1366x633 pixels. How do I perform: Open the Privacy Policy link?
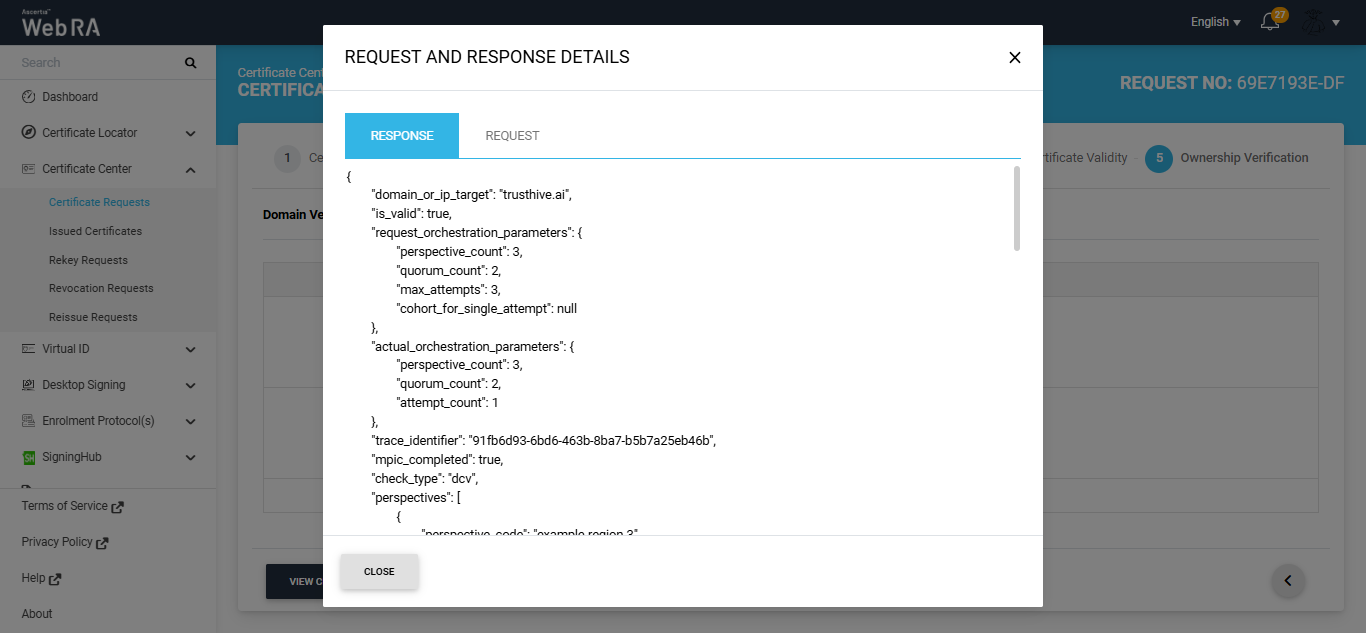64,542
